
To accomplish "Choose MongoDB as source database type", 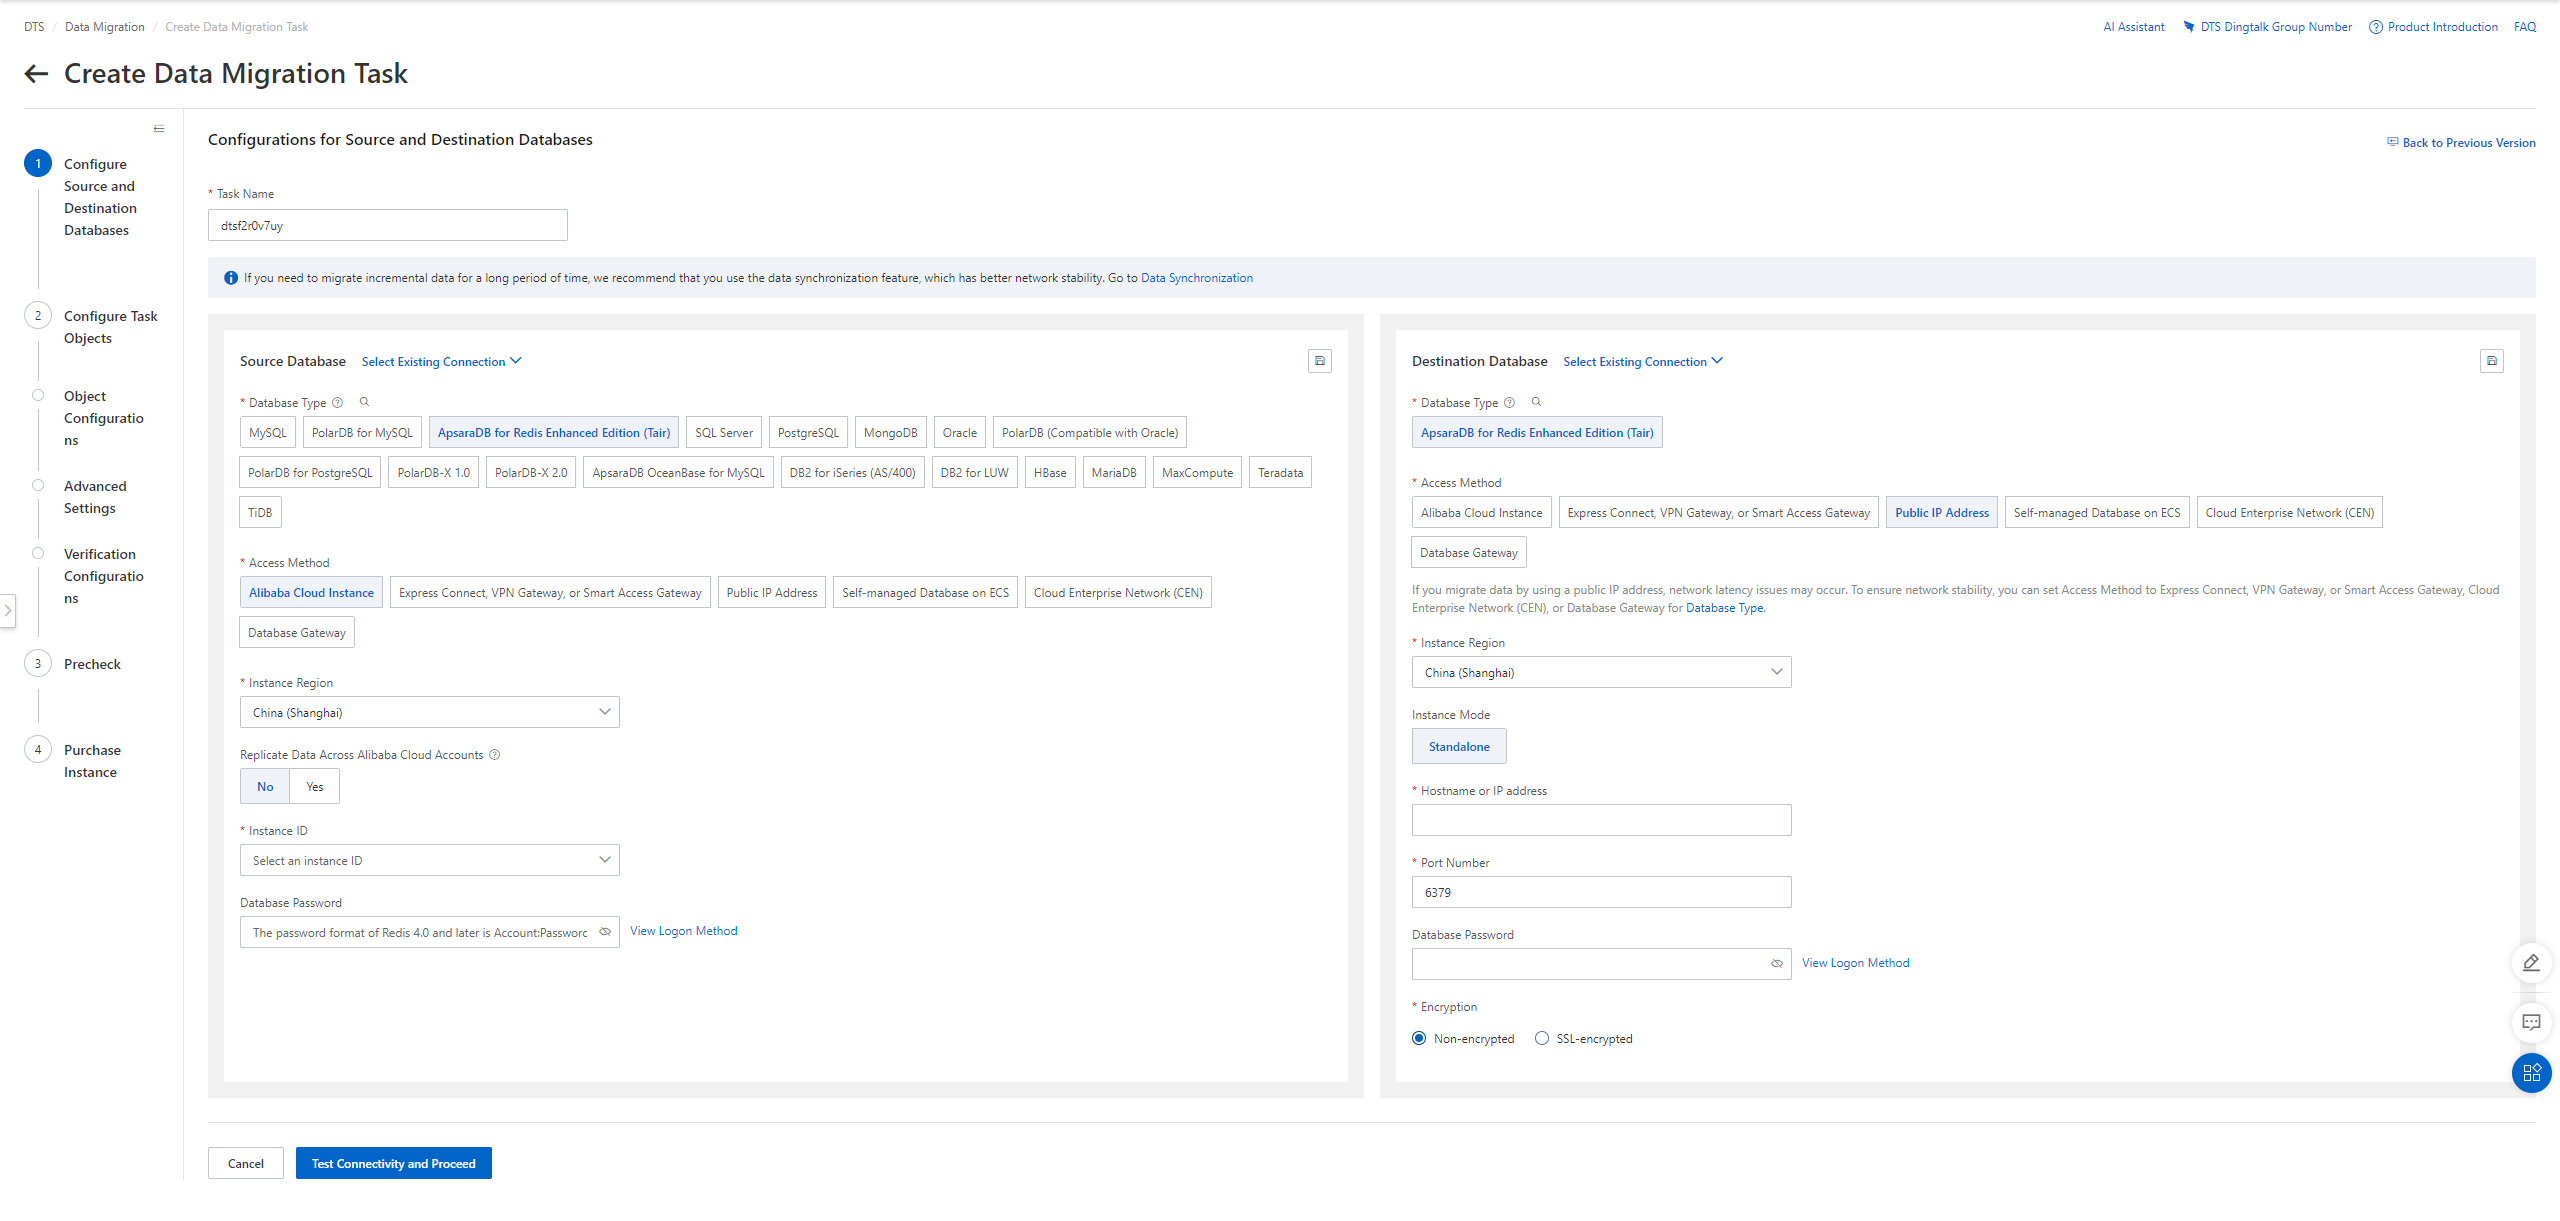I will [890, 433].
